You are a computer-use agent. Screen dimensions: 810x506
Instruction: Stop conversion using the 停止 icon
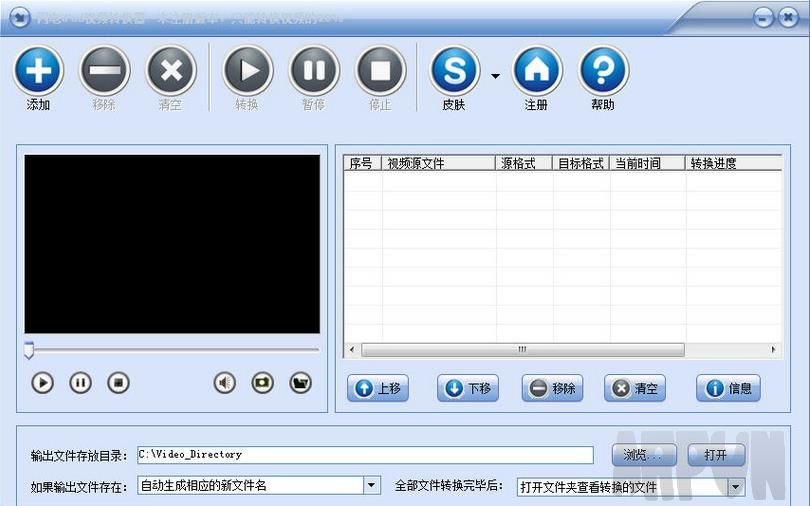click(381, 70)
